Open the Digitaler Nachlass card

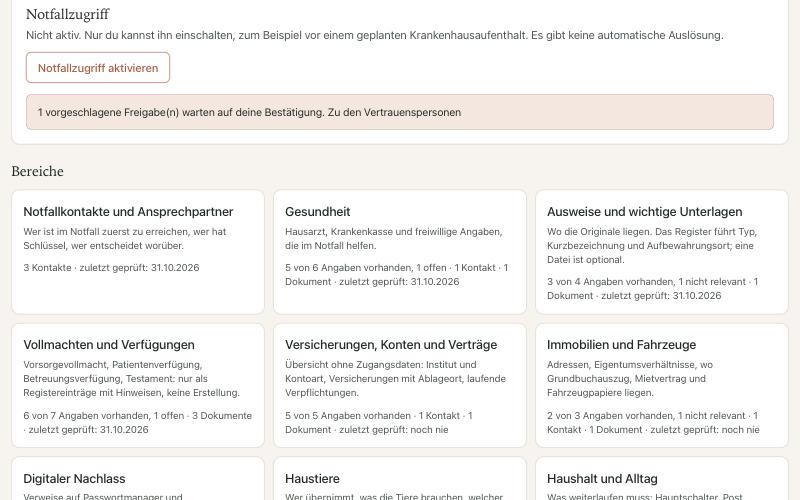[x=138, y=479]
